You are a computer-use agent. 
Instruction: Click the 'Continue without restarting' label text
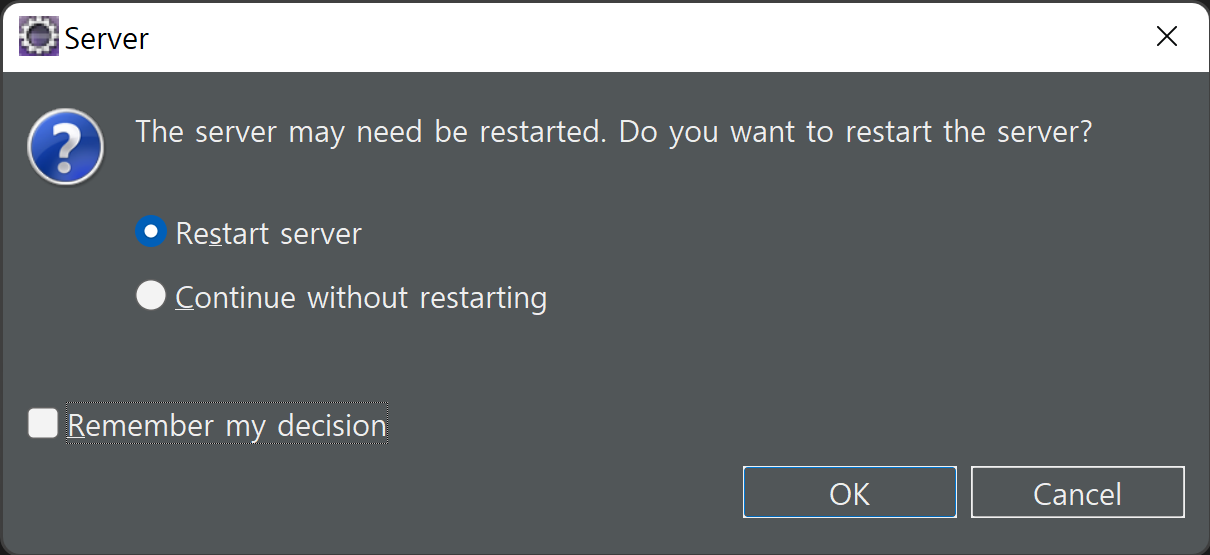click(x=361, y=298)
